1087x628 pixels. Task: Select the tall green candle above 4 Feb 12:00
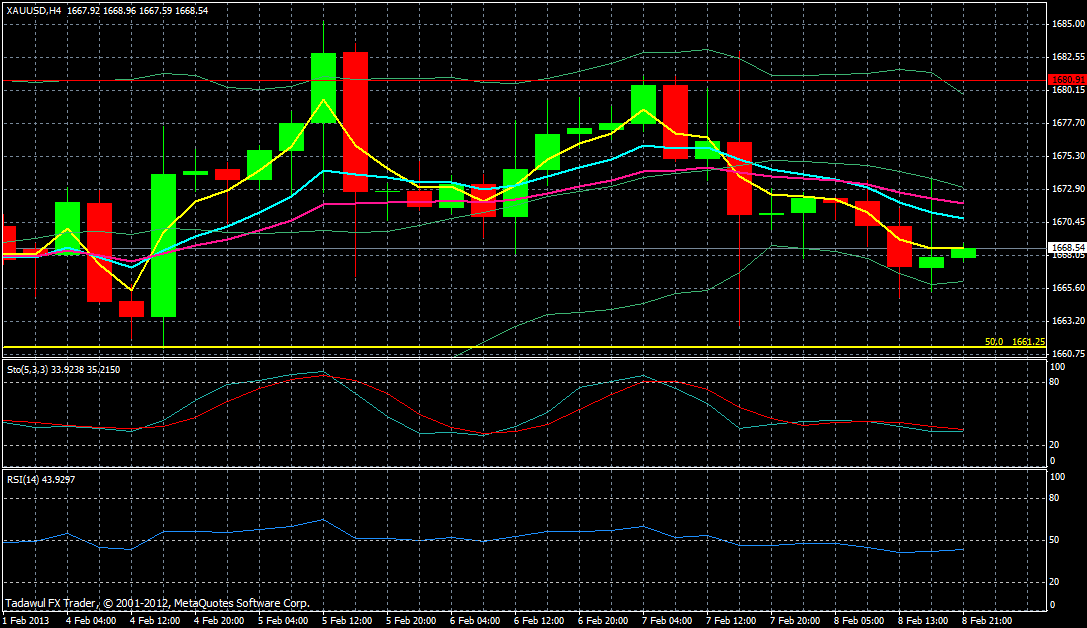[164, 245]
